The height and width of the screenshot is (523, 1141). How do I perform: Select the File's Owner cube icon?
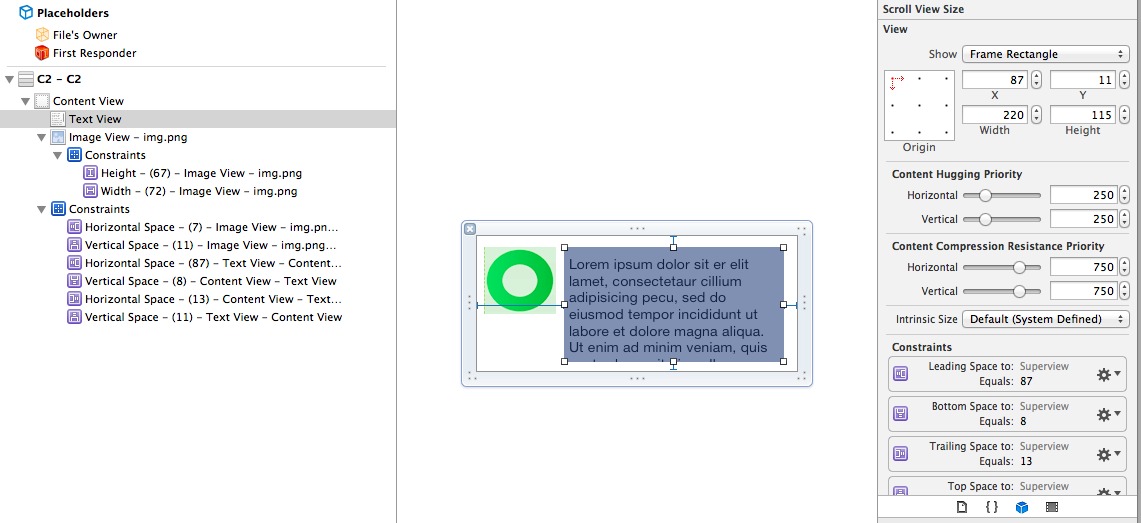click(42, 34)
